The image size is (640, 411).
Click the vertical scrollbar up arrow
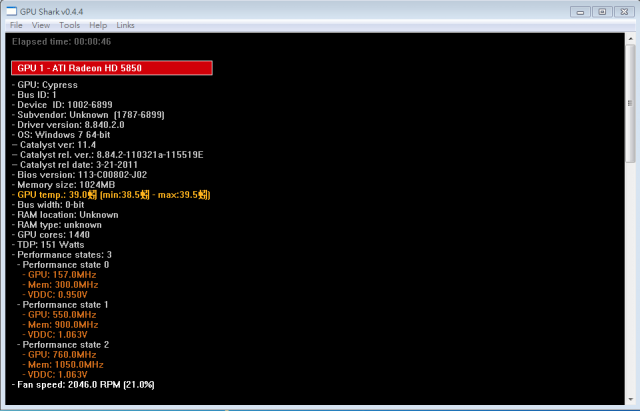tap(630, 39)
